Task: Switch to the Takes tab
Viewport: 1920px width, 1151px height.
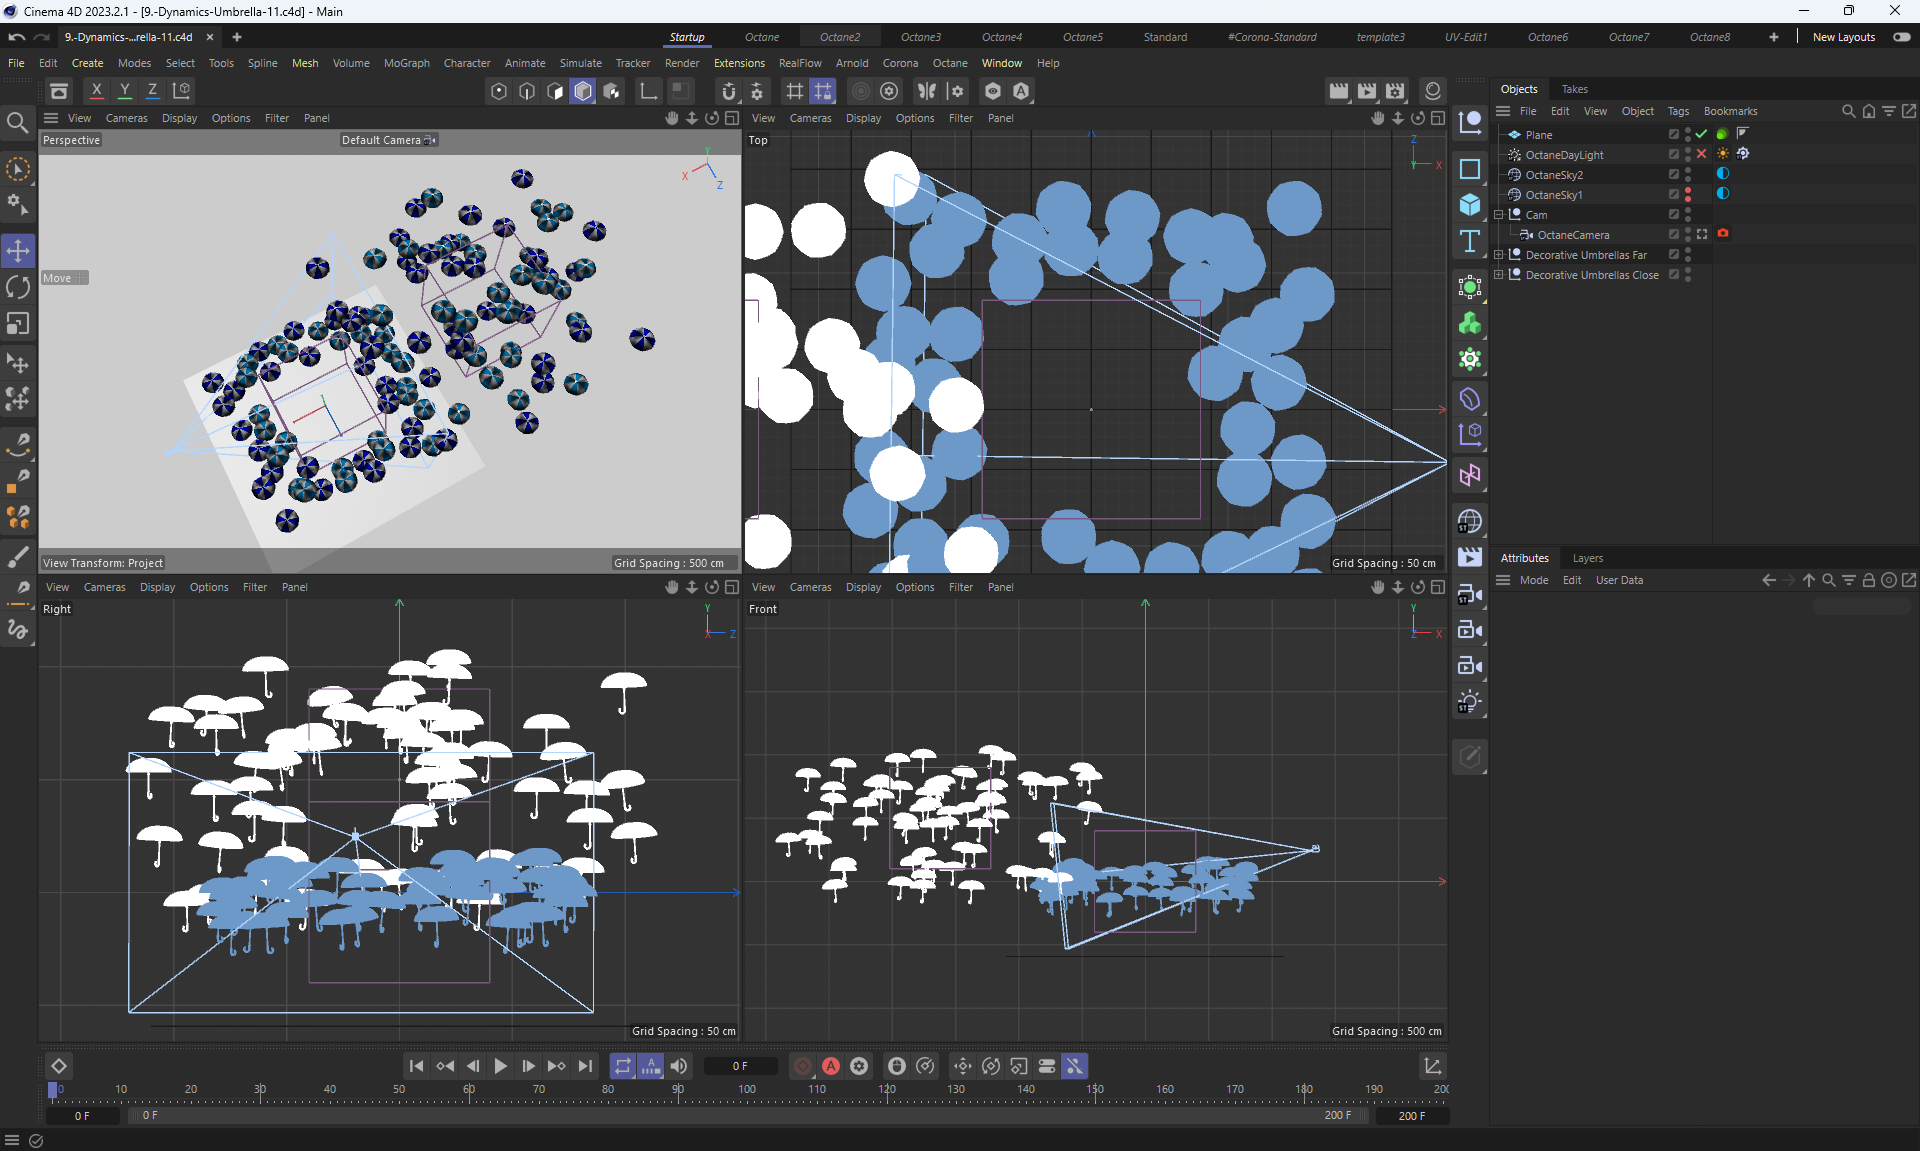Action: click(x=1574, y=89)
